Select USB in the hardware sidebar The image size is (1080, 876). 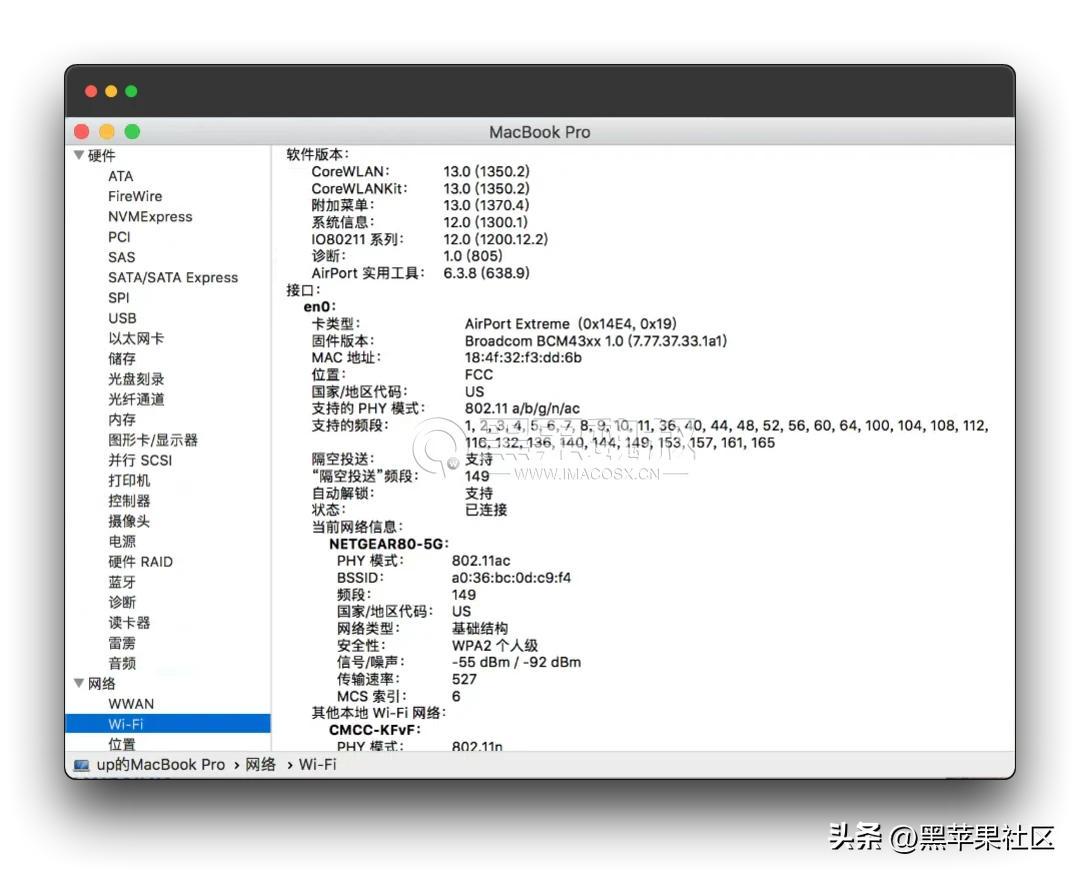pos(120,318)
